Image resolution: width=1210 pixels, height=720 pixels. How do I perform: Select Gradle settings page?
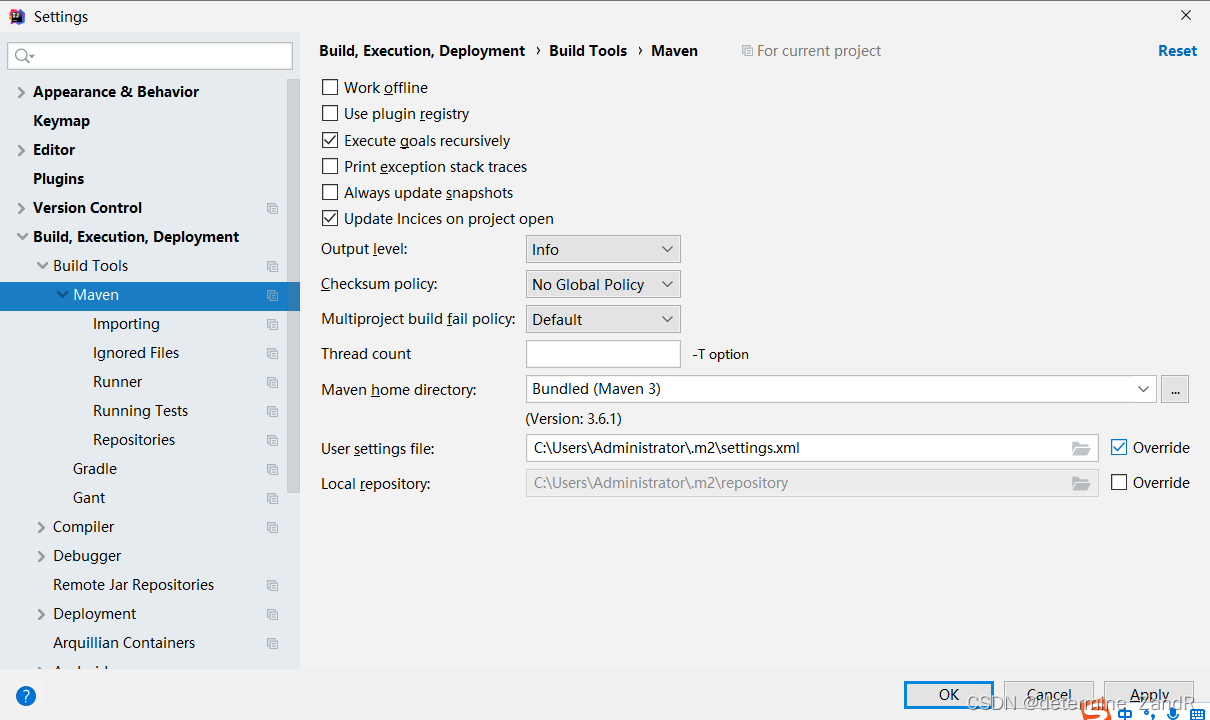click(95, 469)
